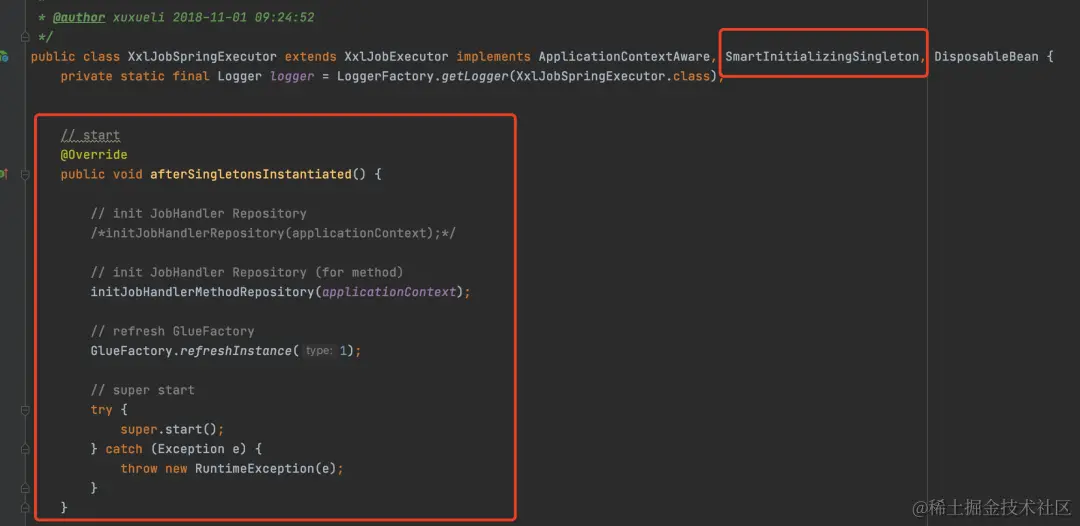Click the Spring bean gutter icon beside class declaration

pyautogui.click(x=3, y=56)
